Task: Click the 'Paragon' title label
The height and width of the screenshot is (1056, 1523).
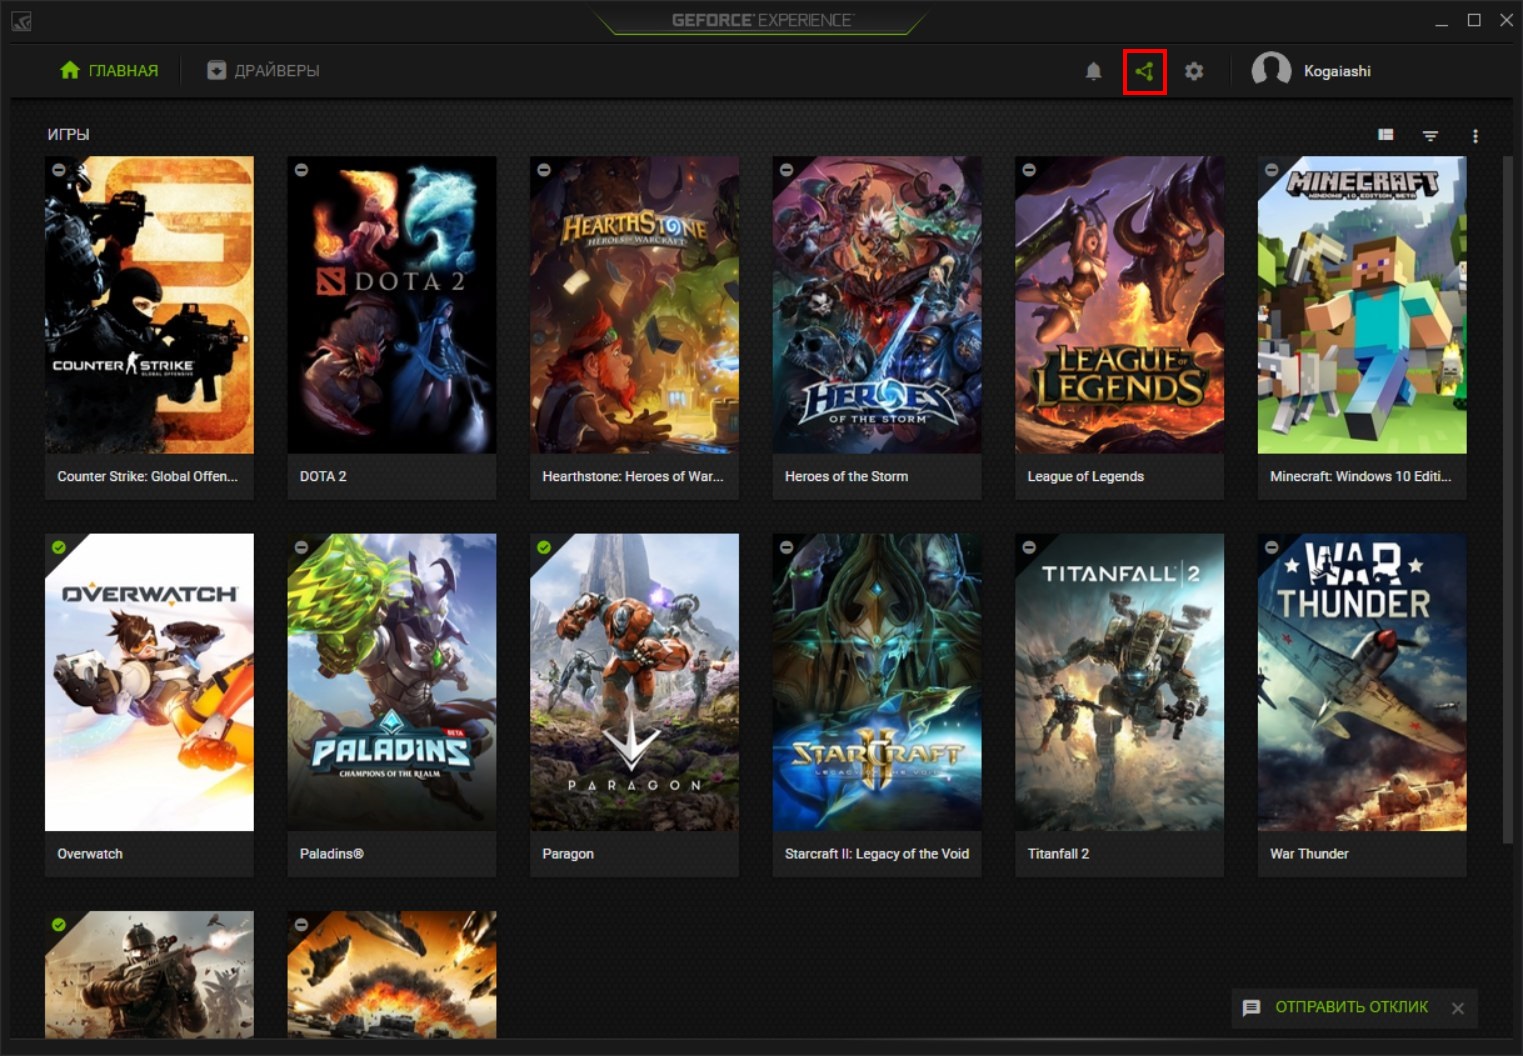Action: point(568,854)
